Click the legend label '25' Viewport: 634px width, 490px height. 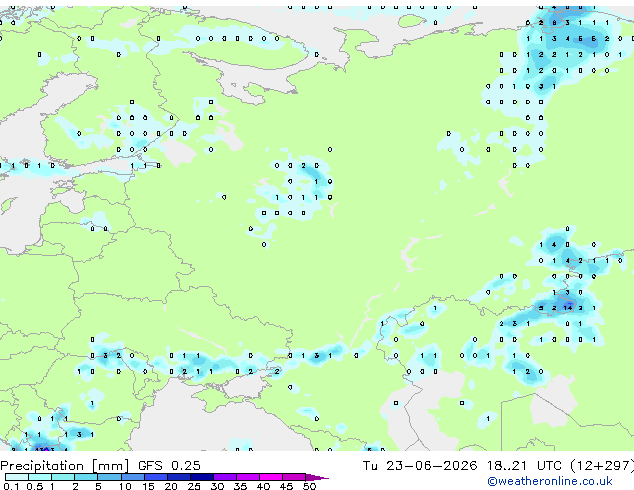click(x=194, y=486)
